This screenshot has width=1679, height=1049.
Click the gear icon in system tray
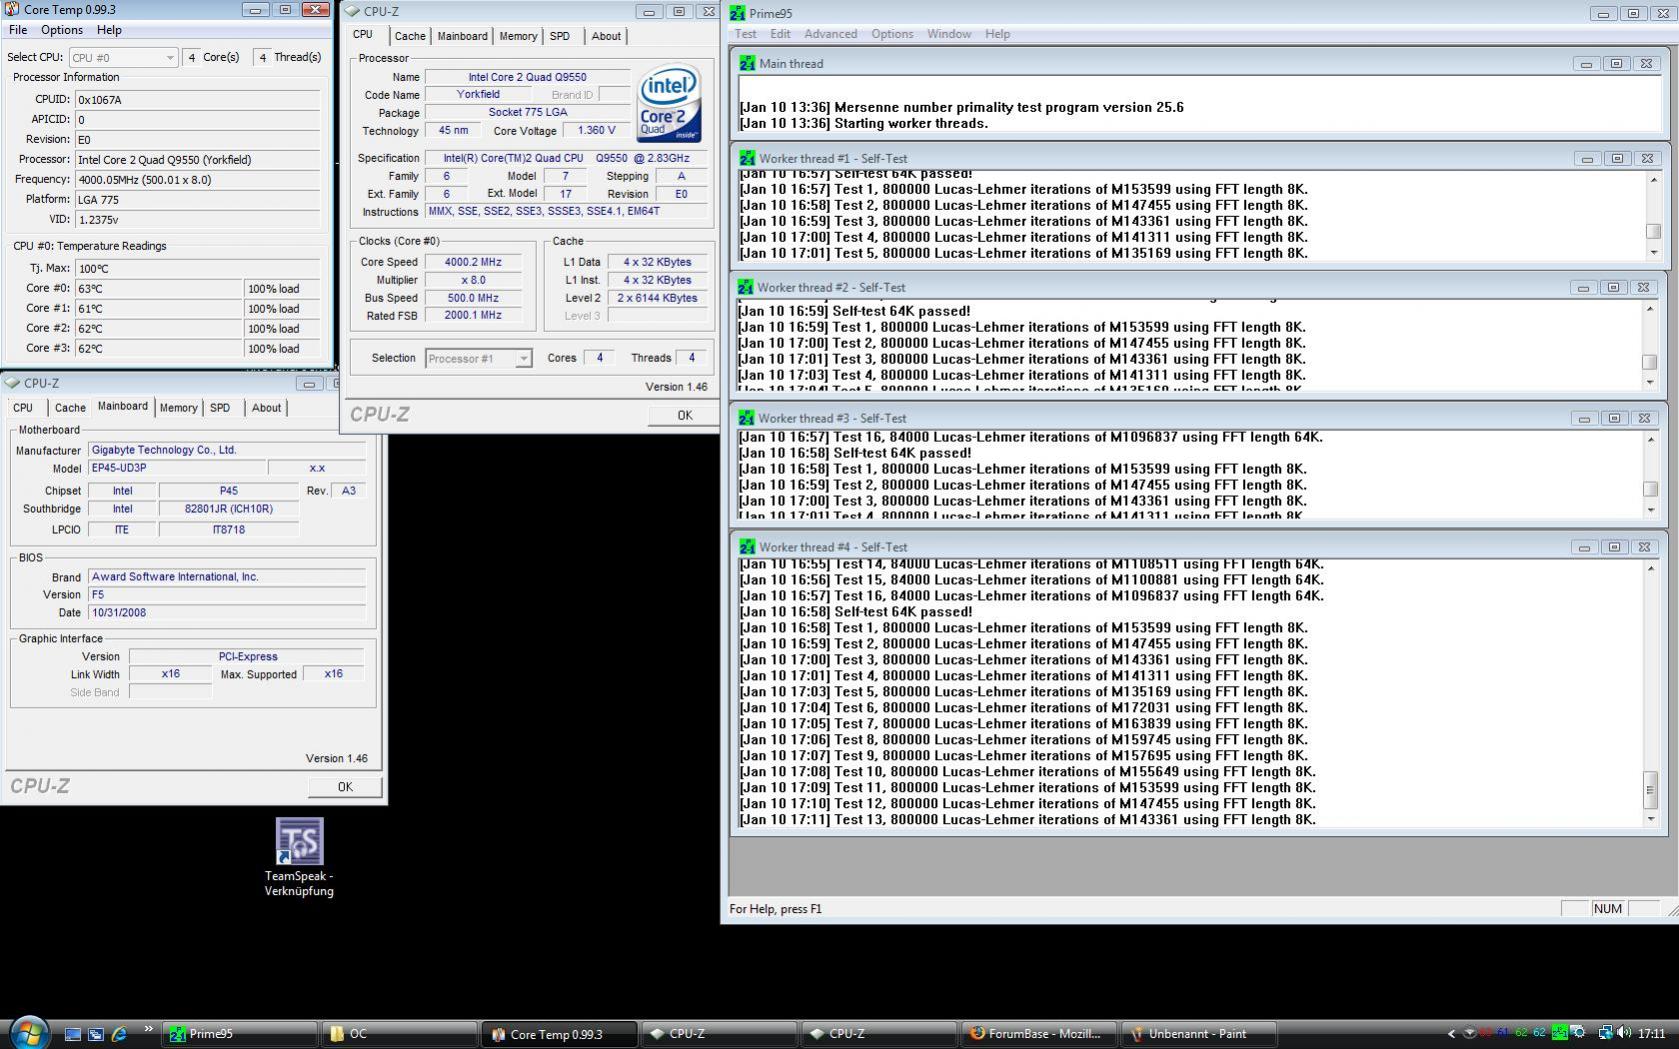[1578, 1033]
